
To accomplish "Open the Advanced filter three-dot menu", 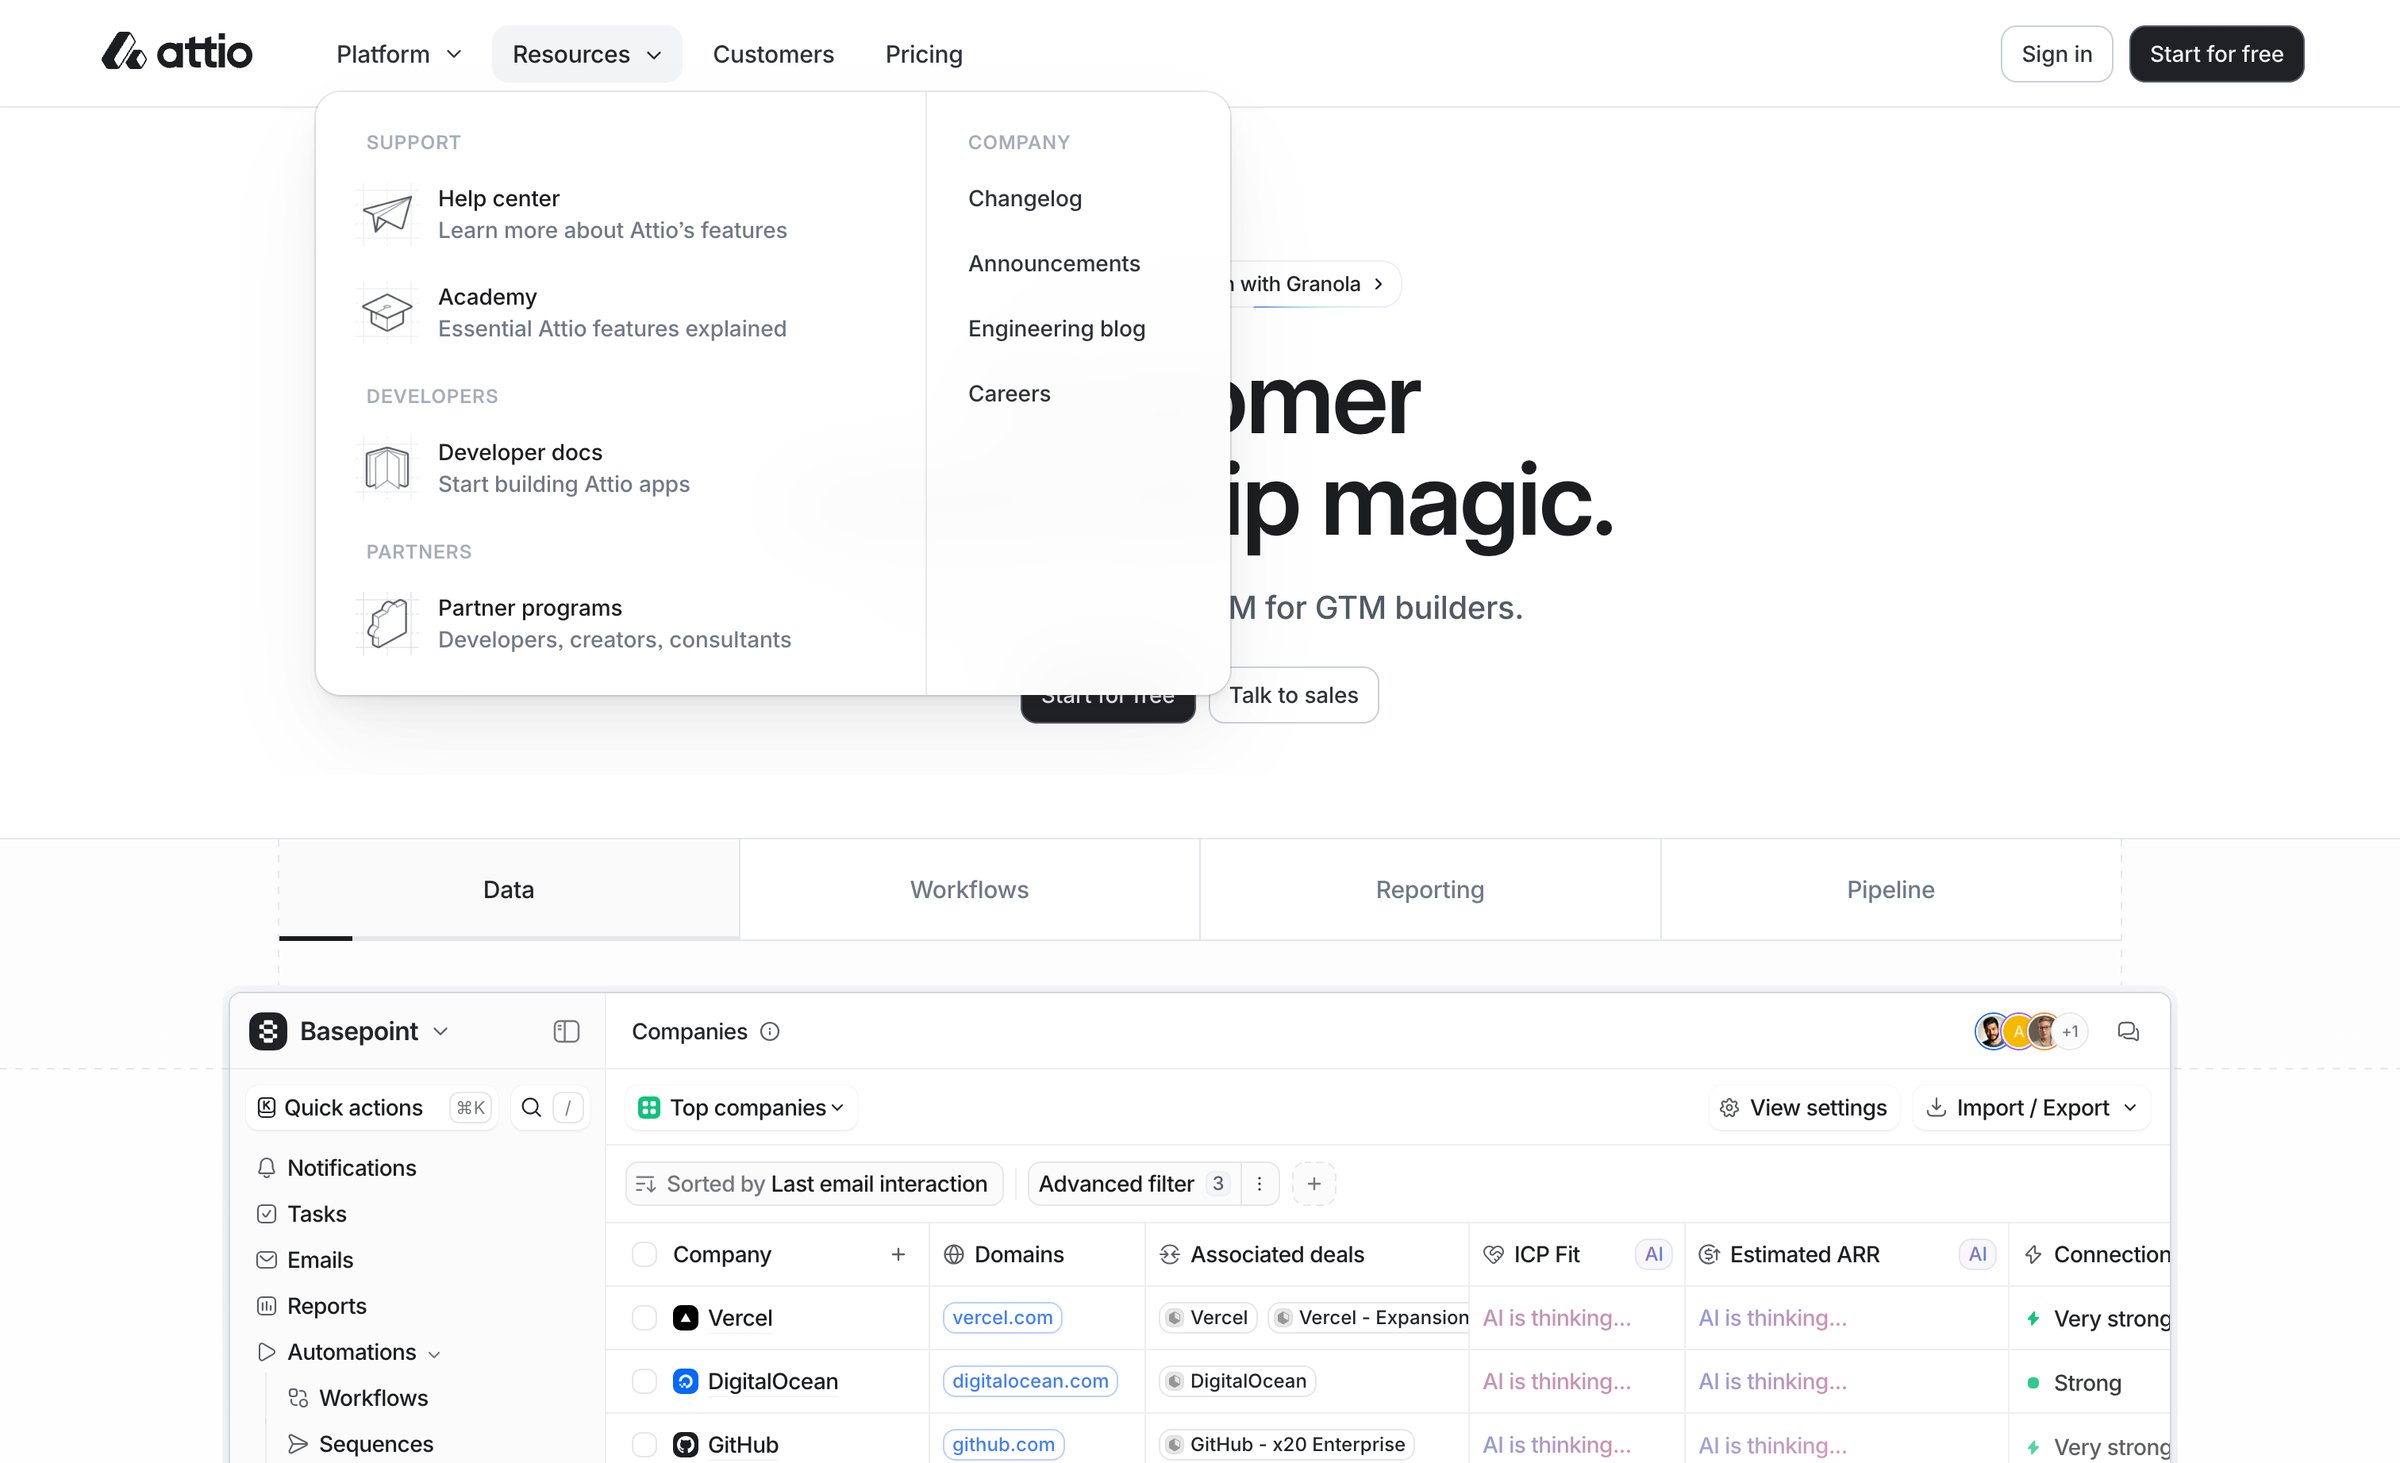I will coord(1259,1184).
